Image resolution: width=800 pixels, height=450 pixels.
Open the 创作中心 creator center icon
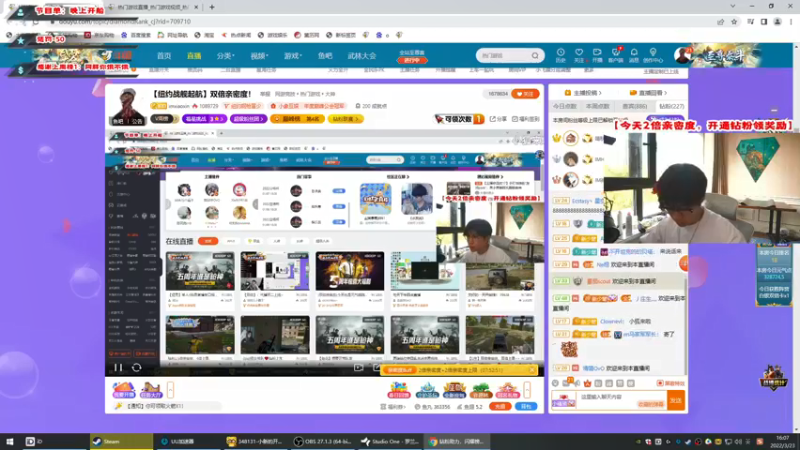pyautogui.click(x=653, y=55)
